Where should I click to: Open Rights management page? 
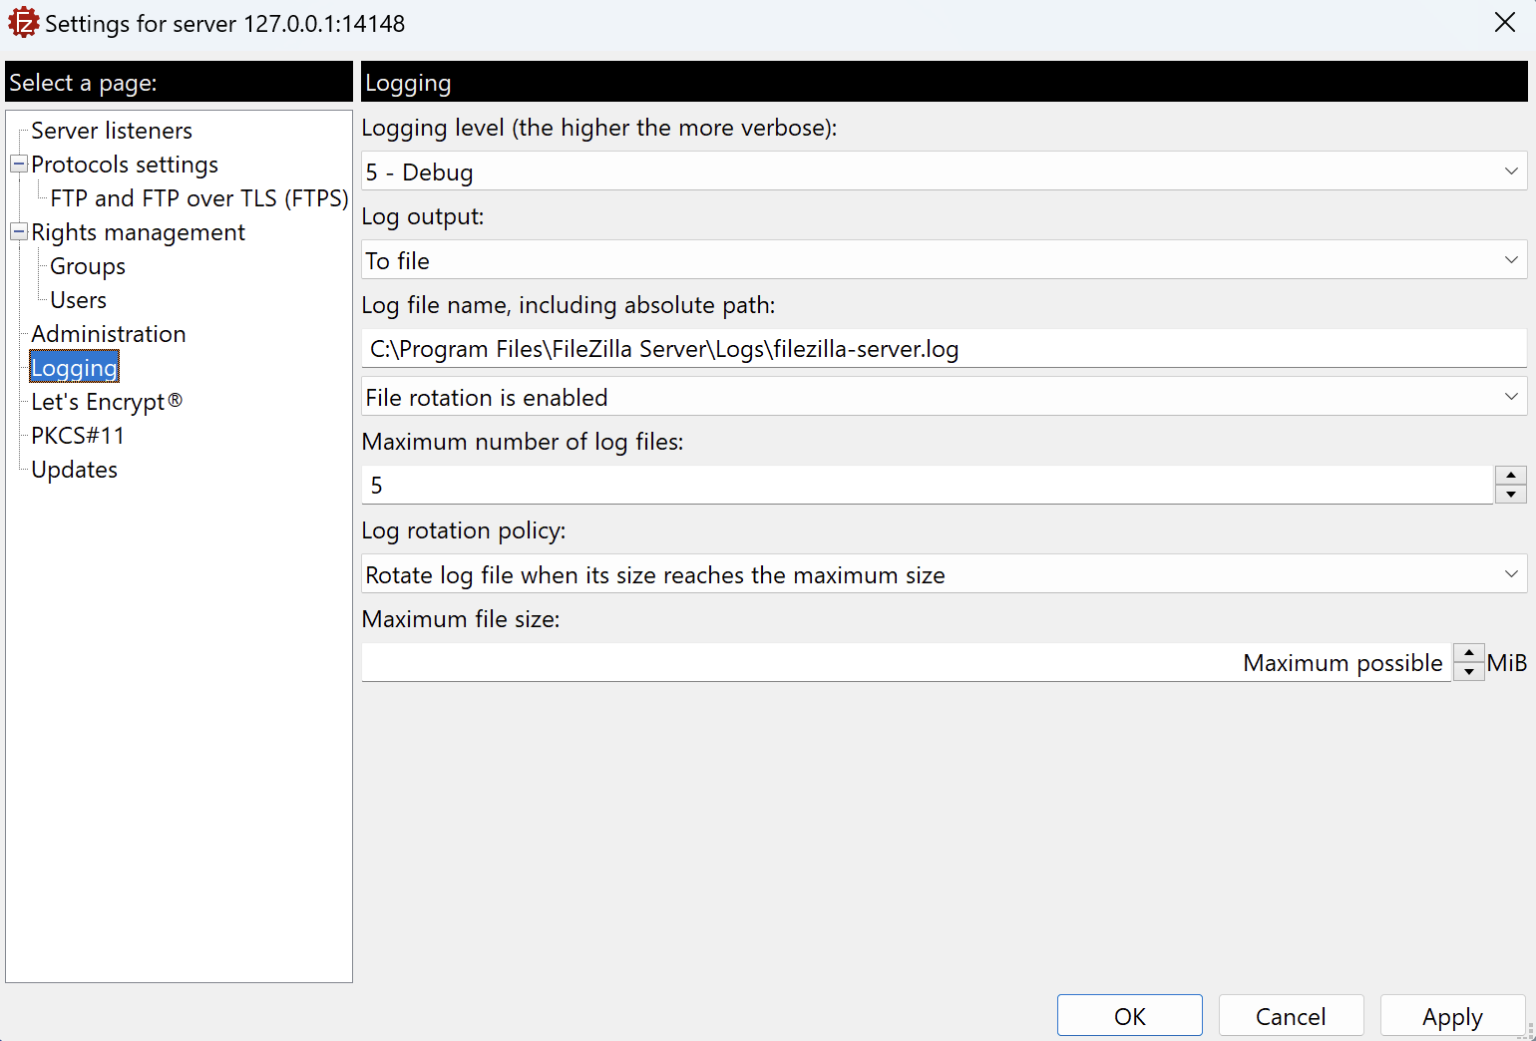138,232
